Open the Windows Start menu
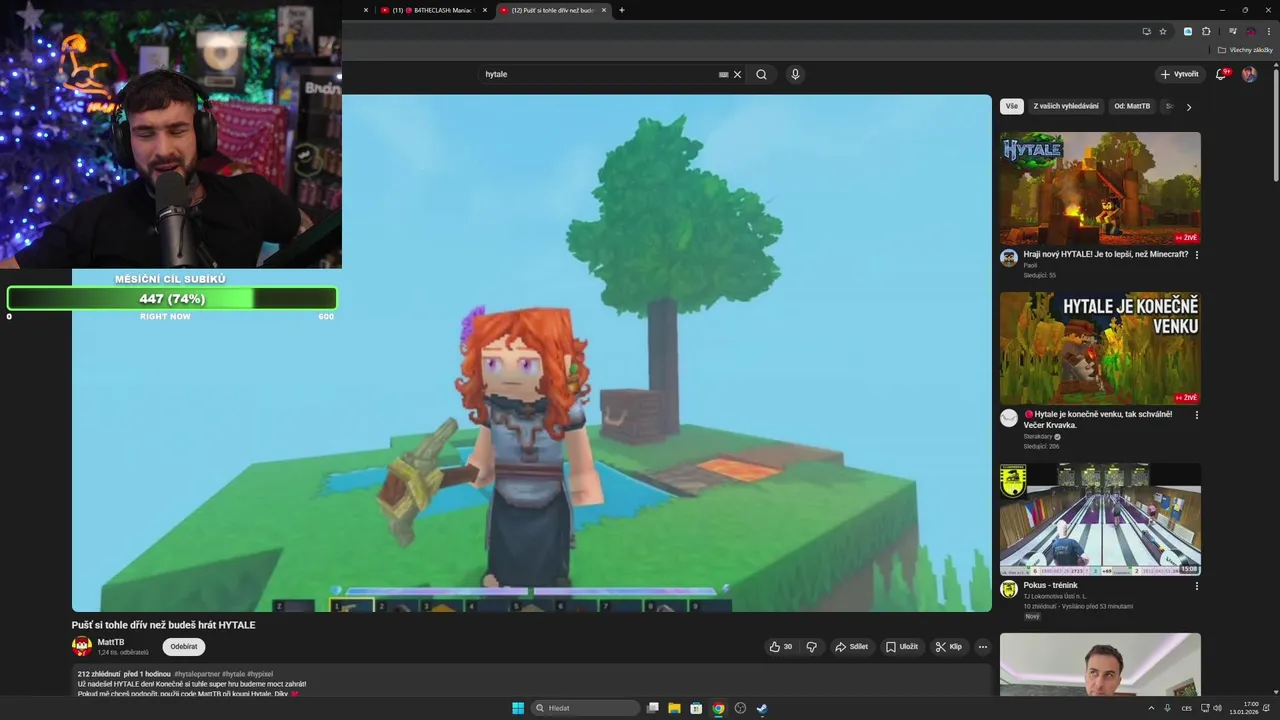The image size is (1280, 720). [518, 708]
